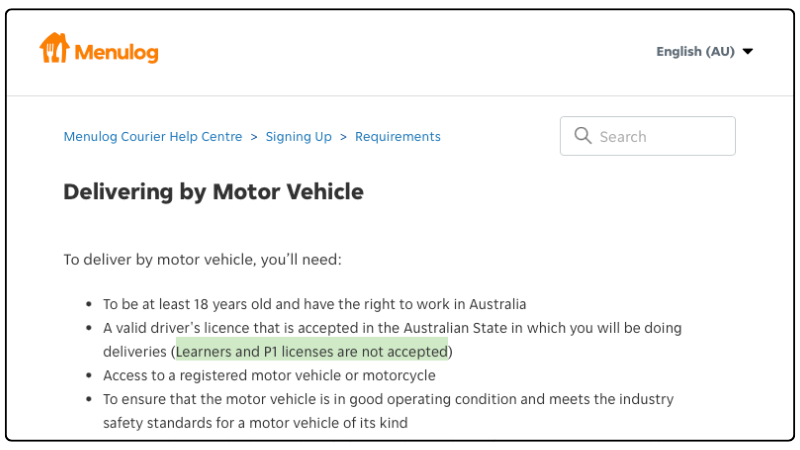The height and width of the screenshot is (450, 800).
Task: Click the Menulog house logo icon
Action: [x=55, y=48]
